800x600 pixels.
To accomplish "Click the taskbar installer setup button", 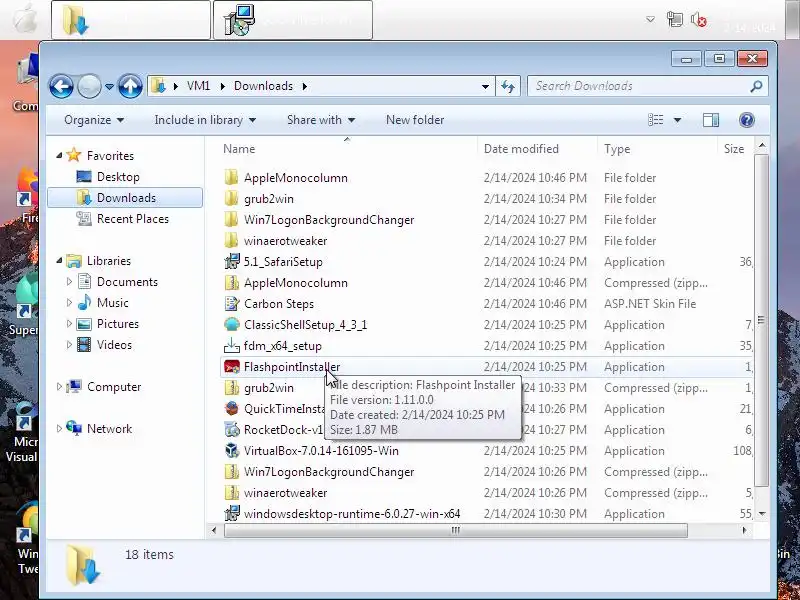I will pos(293,20).
